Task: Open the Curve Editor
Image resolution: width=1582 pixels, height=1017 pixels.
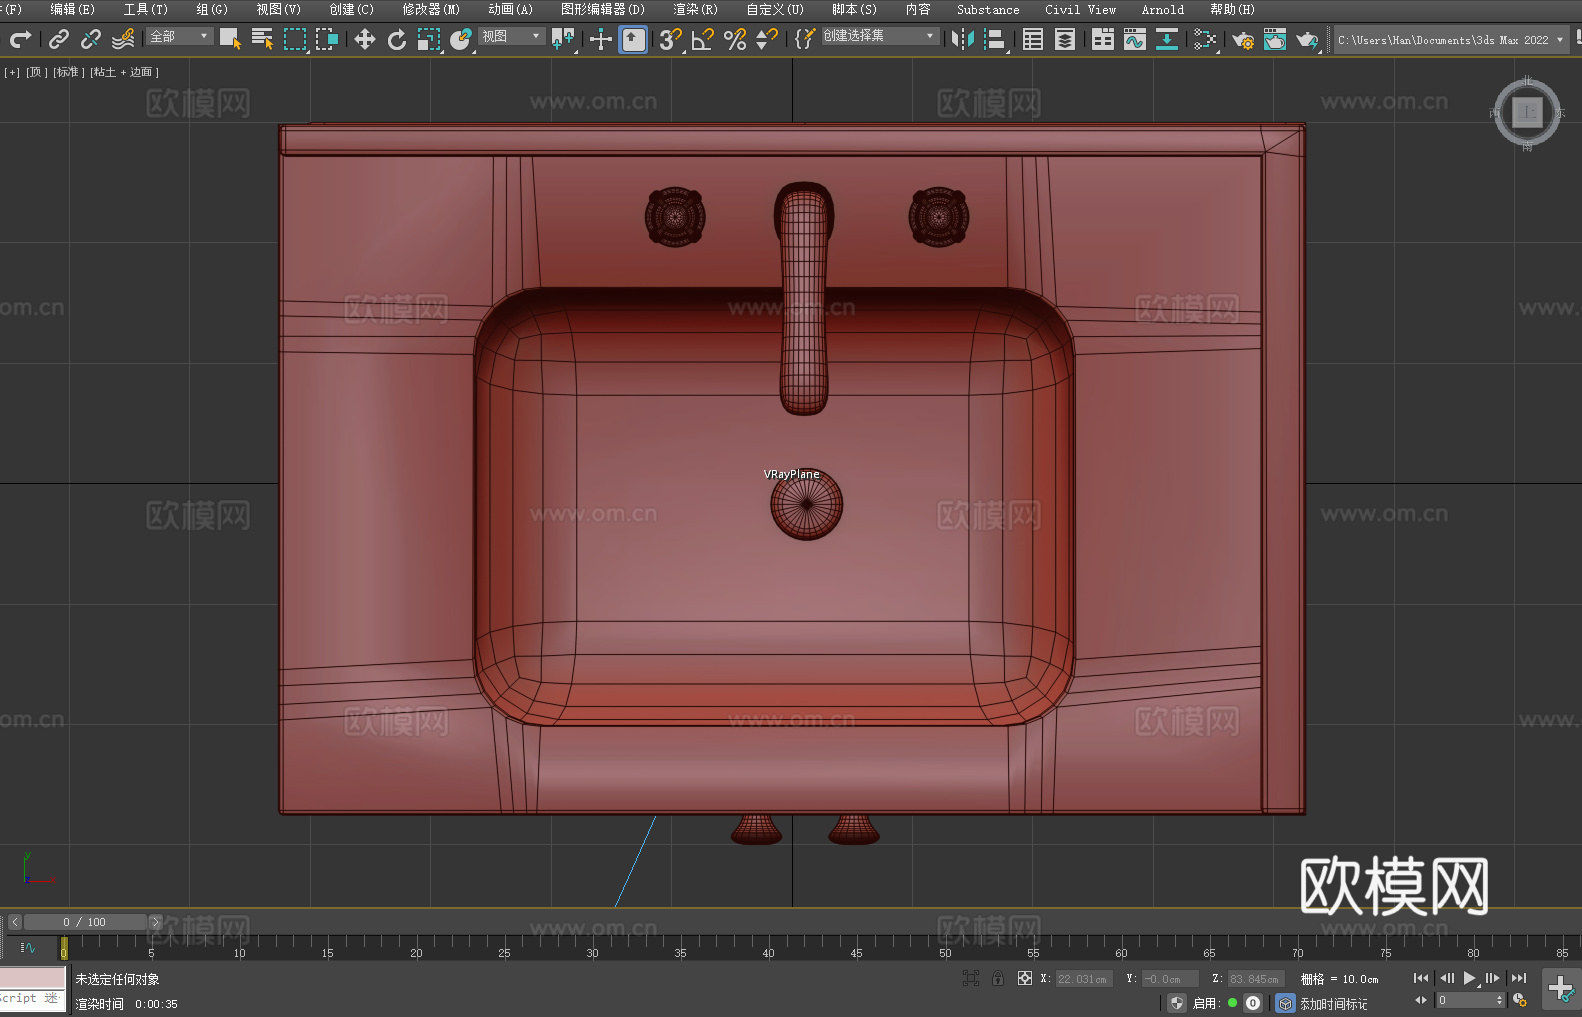Action: point(1135,39)
